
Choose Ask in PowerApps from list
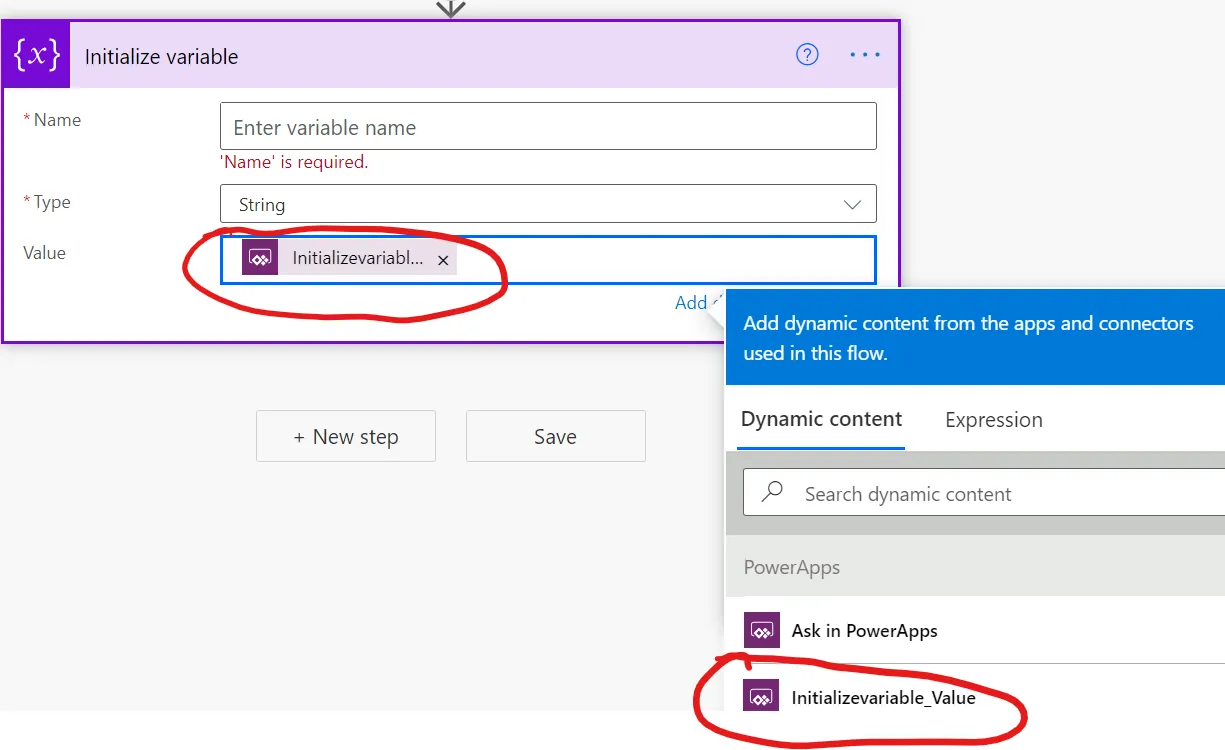coord(864,631)
